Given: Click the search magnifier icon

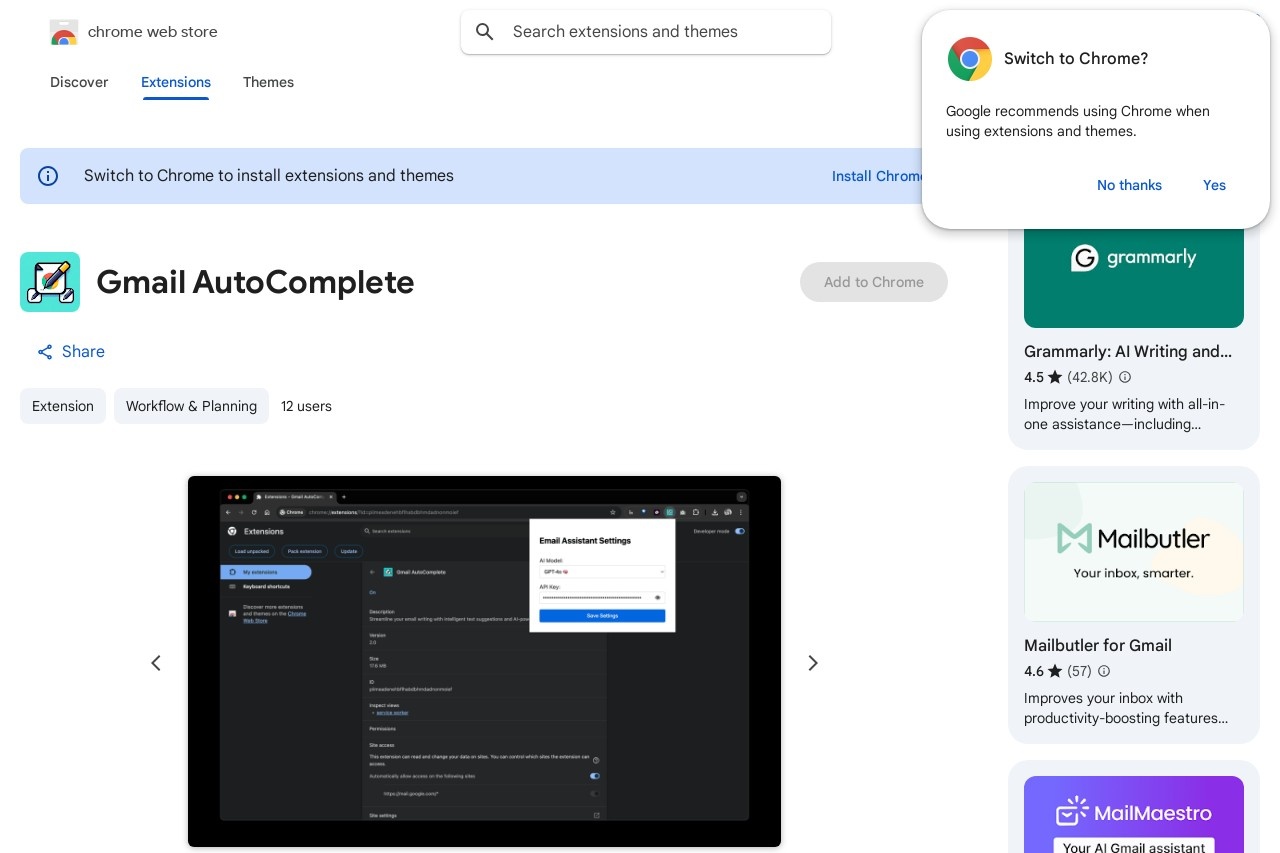Looking at the screenshot, I should click(485, 32).
